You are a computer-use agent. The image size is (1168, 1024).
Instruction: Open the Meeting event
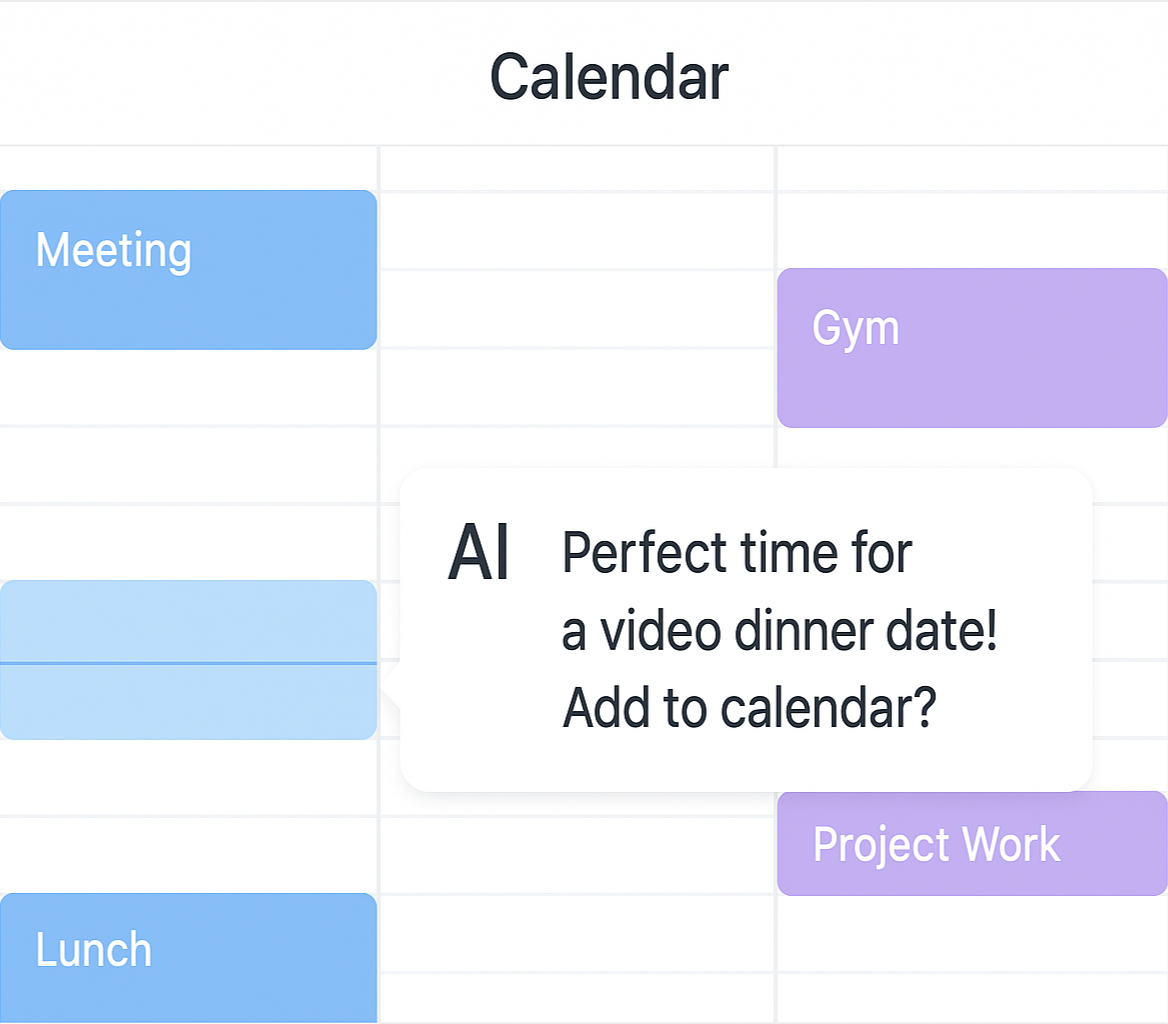point(188,270)
